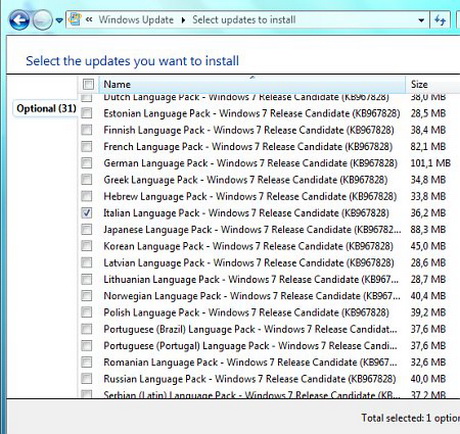Select the Portuguese (Brazil) Language Pack row text
The width and height of the screenshot is (460, 434).
(x=250, y=329)
